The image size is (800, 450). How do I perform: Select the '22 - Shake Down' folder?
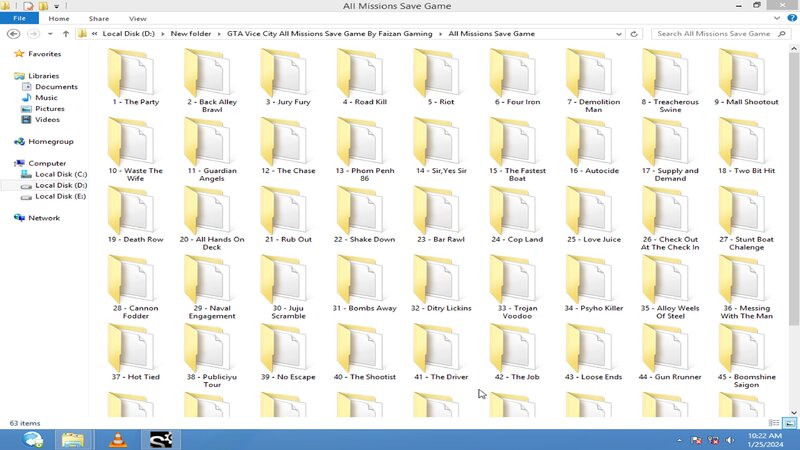(364, 215)
